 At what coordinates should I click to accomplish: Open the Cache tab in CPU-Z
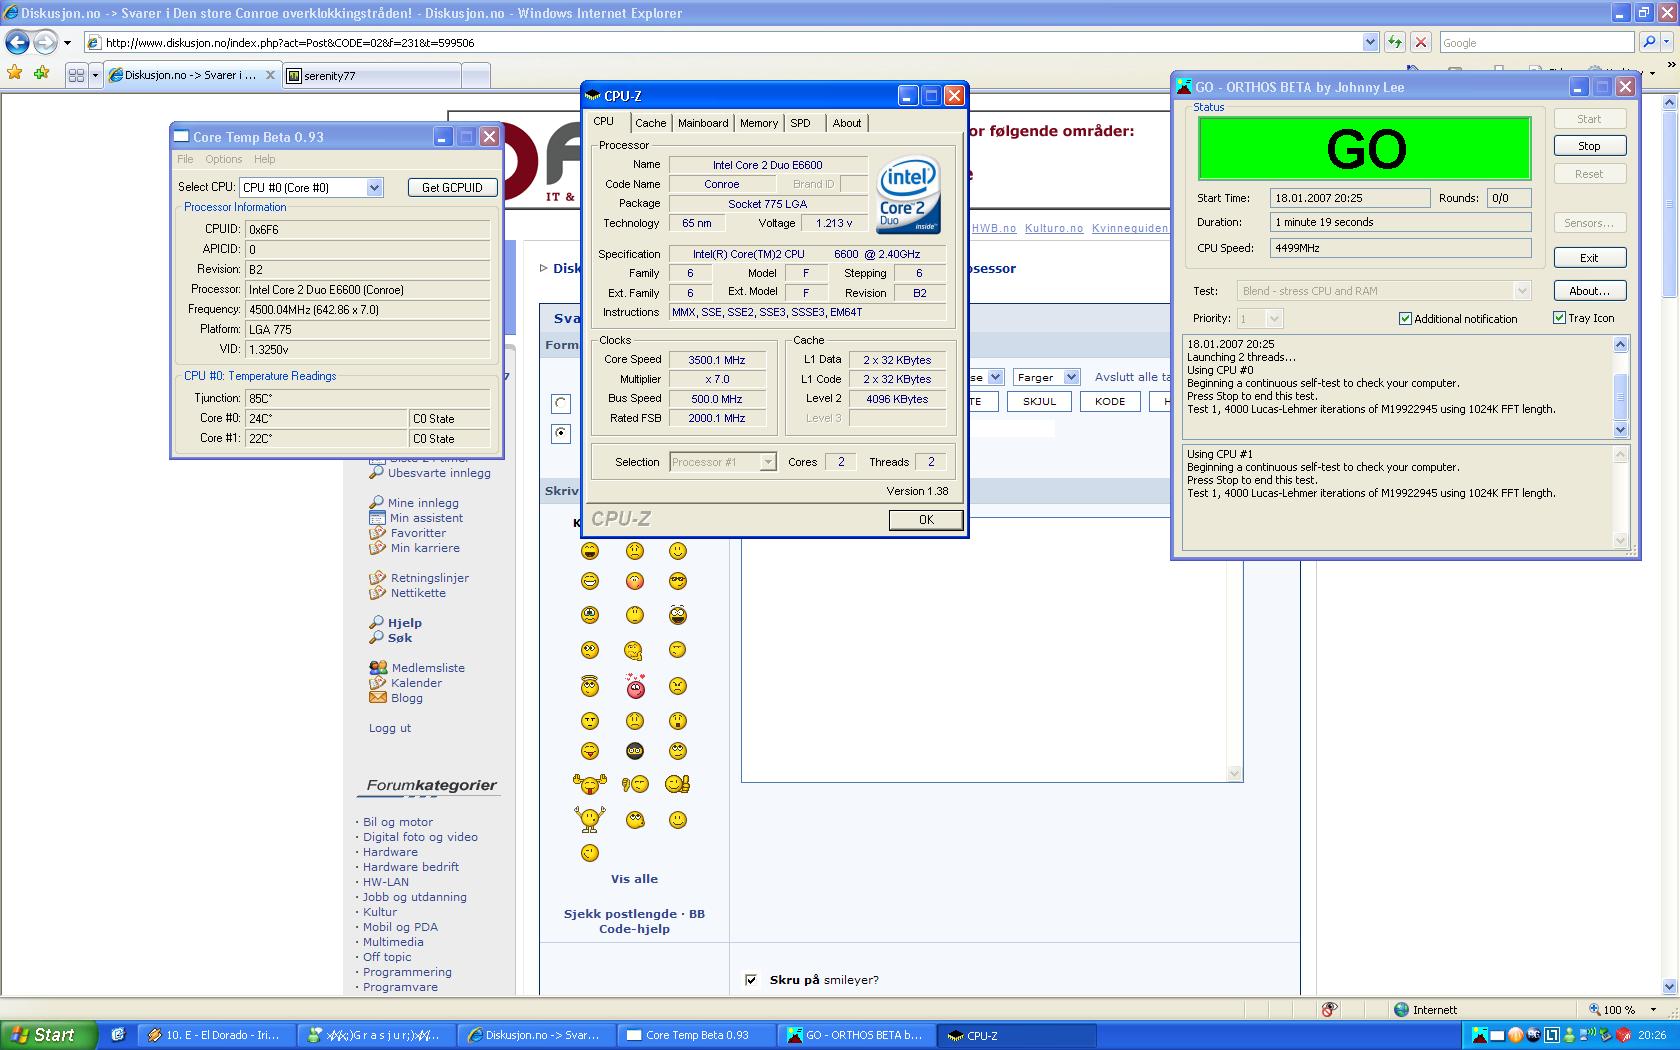[650, 123]
